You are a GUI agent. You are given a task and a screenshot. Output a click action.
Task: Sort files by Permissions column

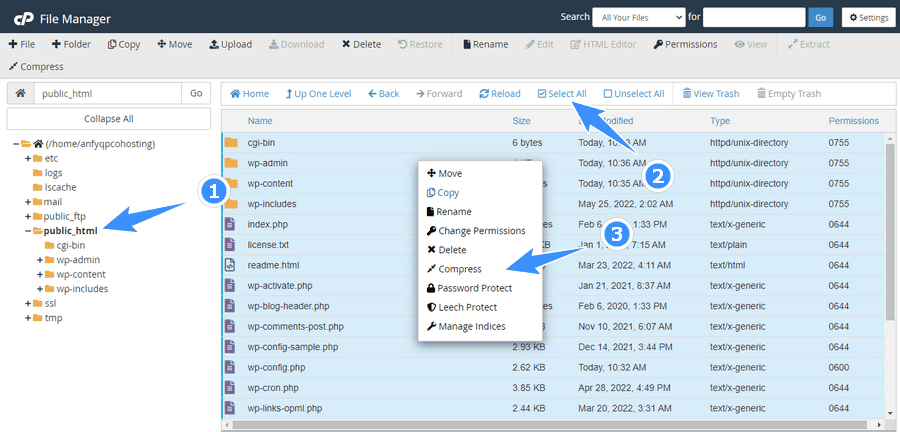[854, 121]
